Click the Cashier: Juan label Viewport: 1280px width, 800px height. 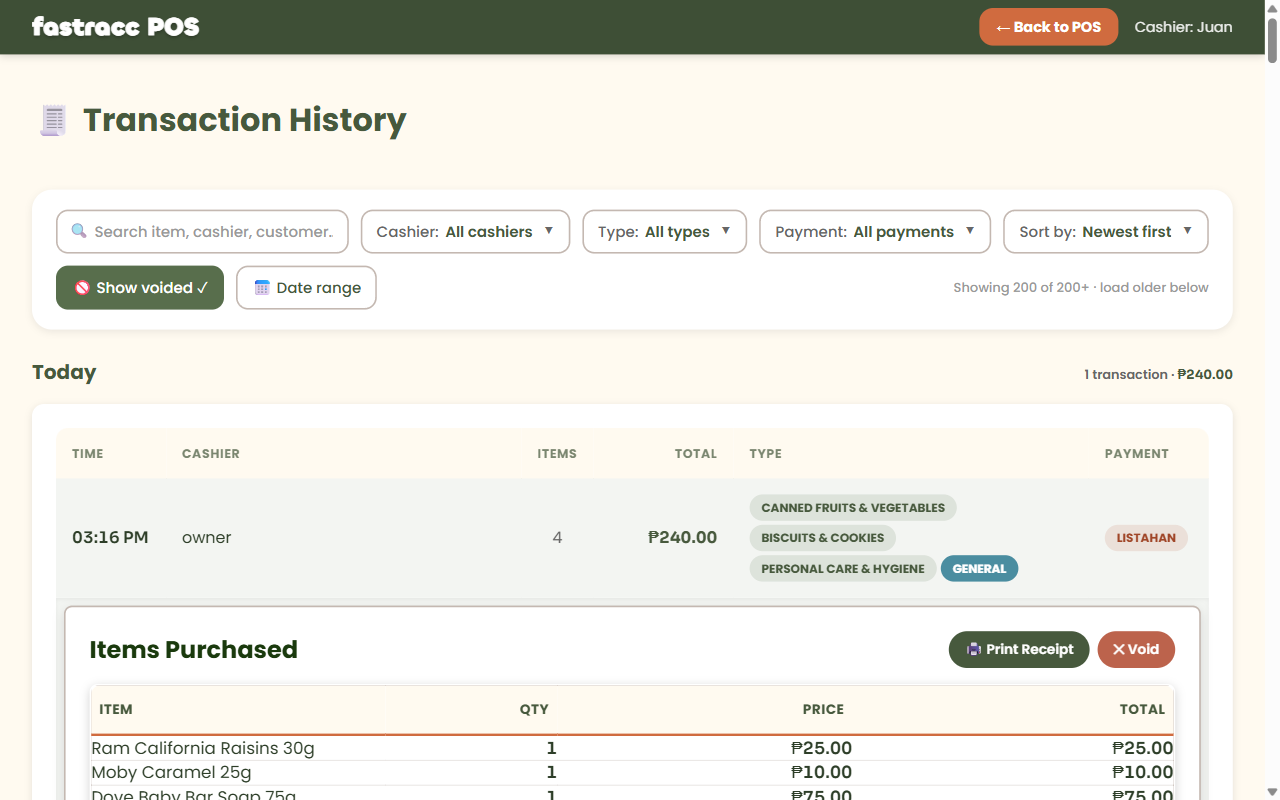[1183, 27]
